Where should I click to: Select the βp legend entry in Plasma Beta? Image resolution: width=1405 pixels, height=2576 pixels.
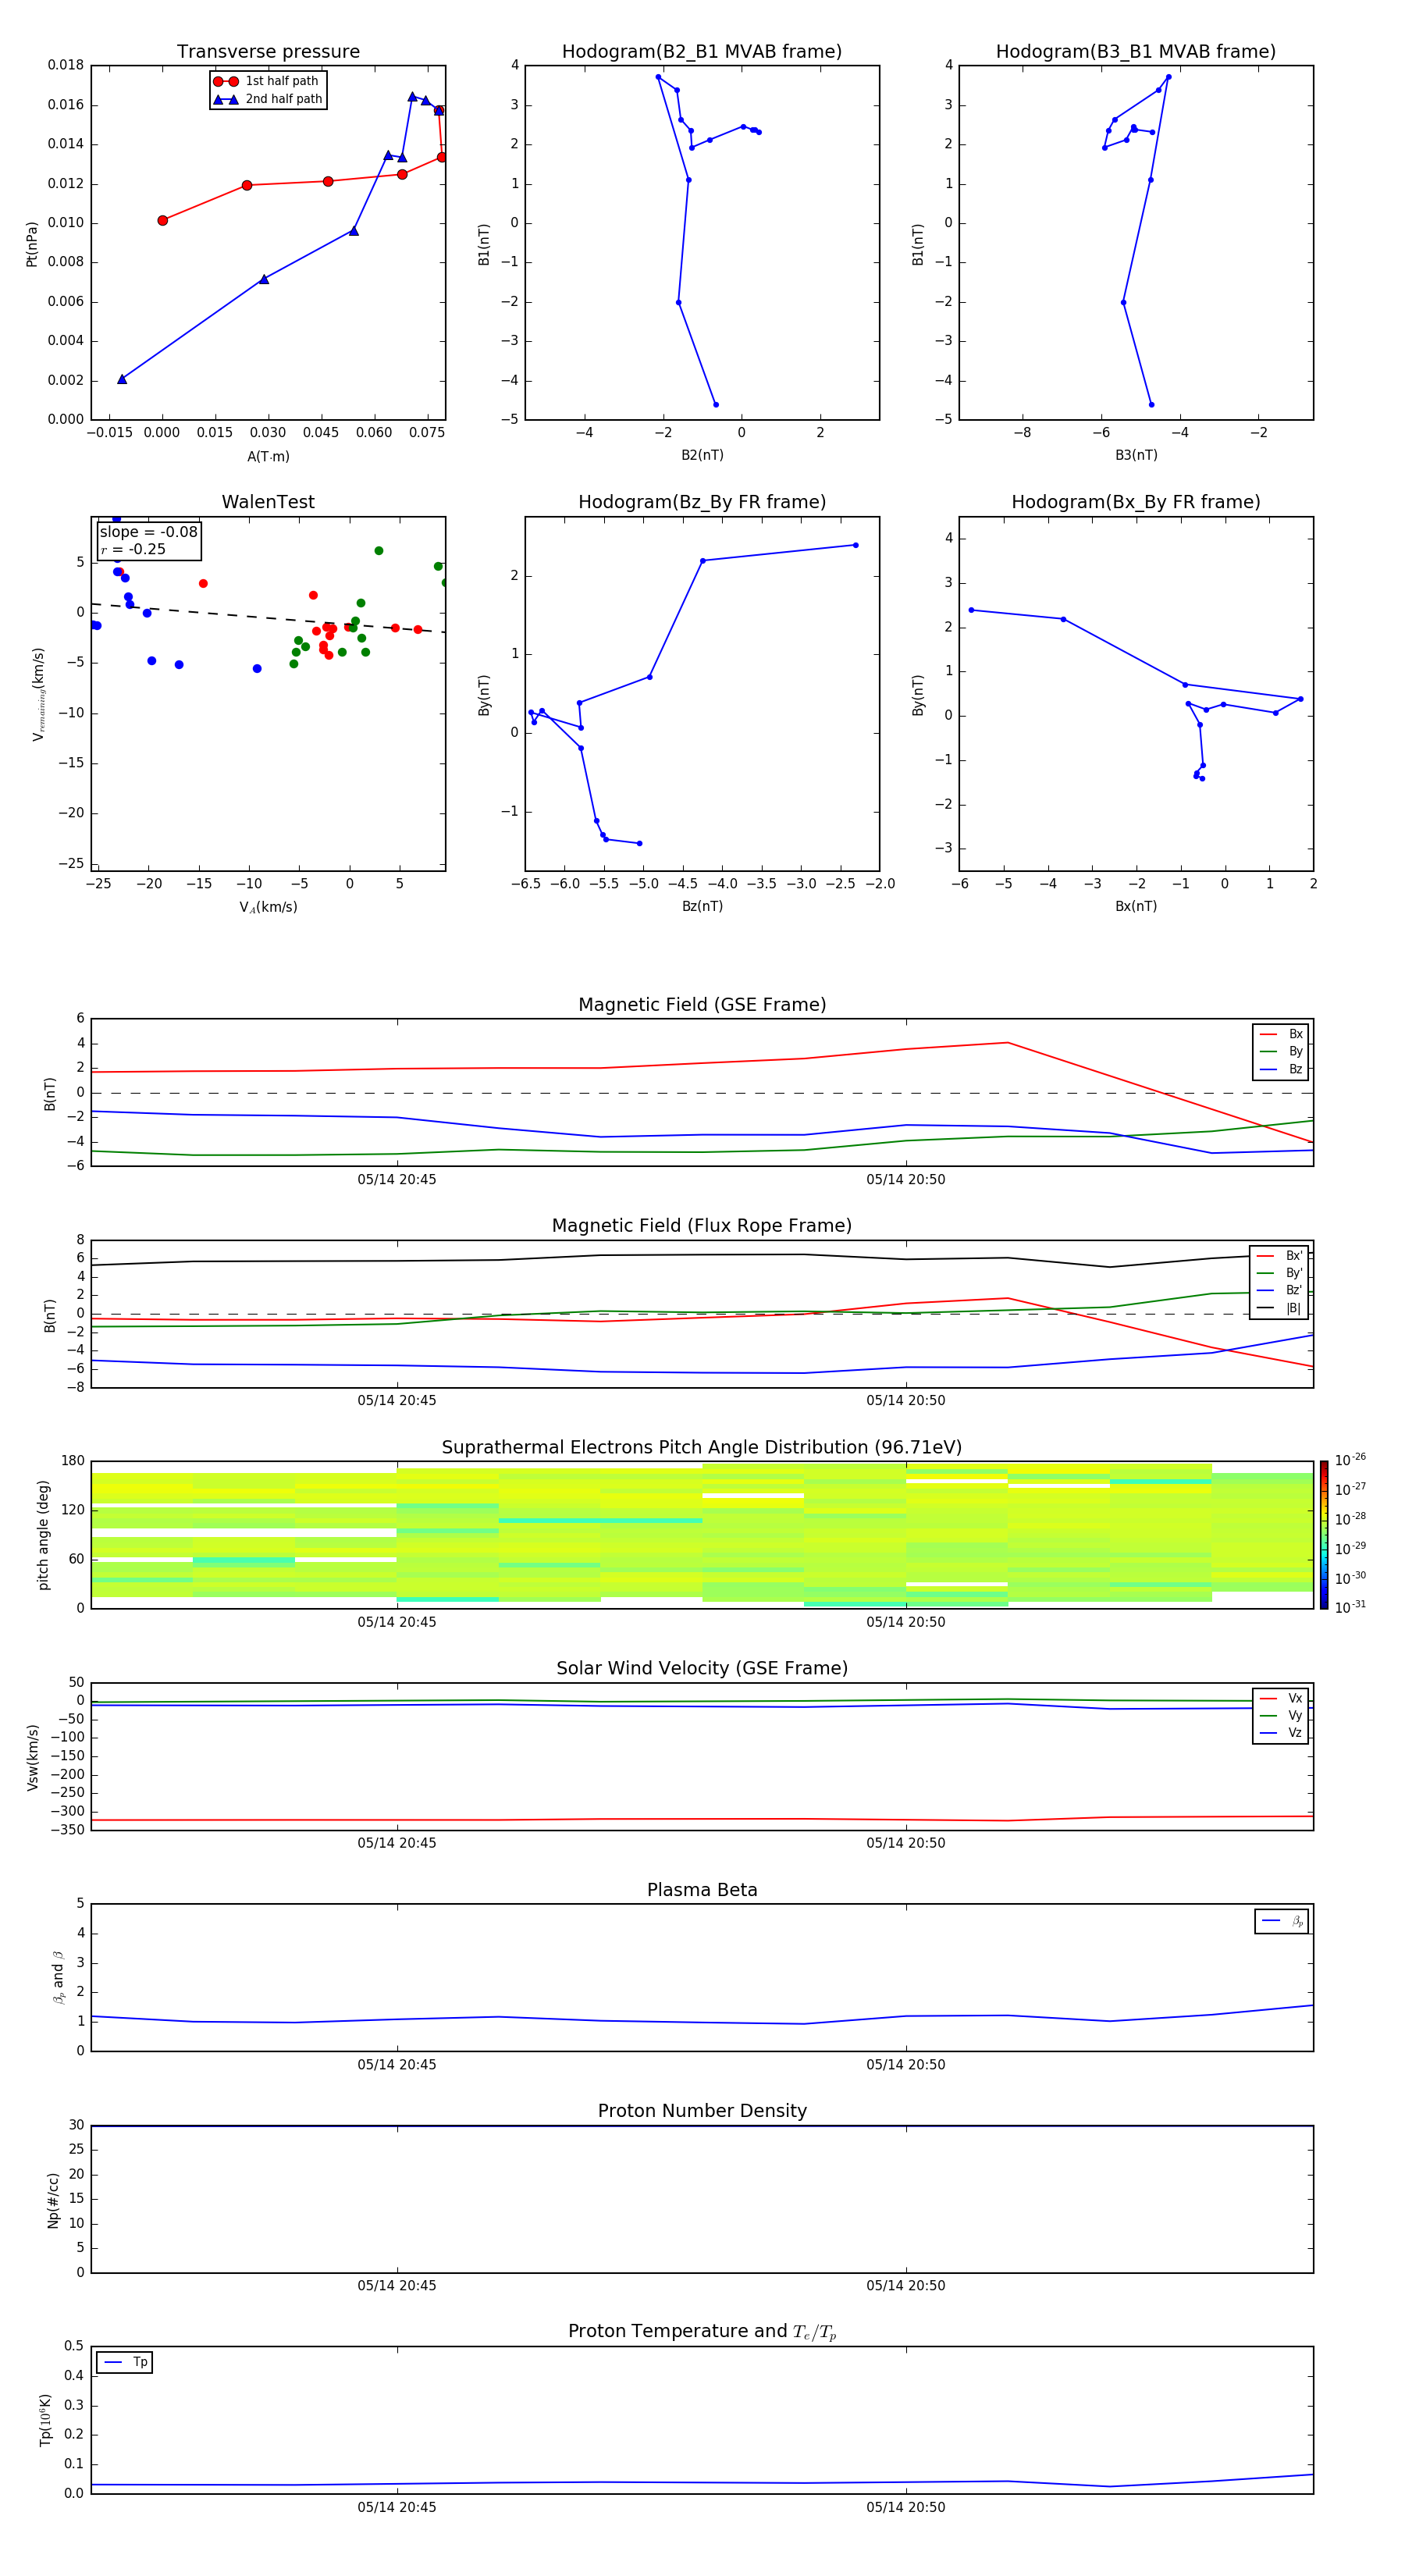coord(1282,1921)
